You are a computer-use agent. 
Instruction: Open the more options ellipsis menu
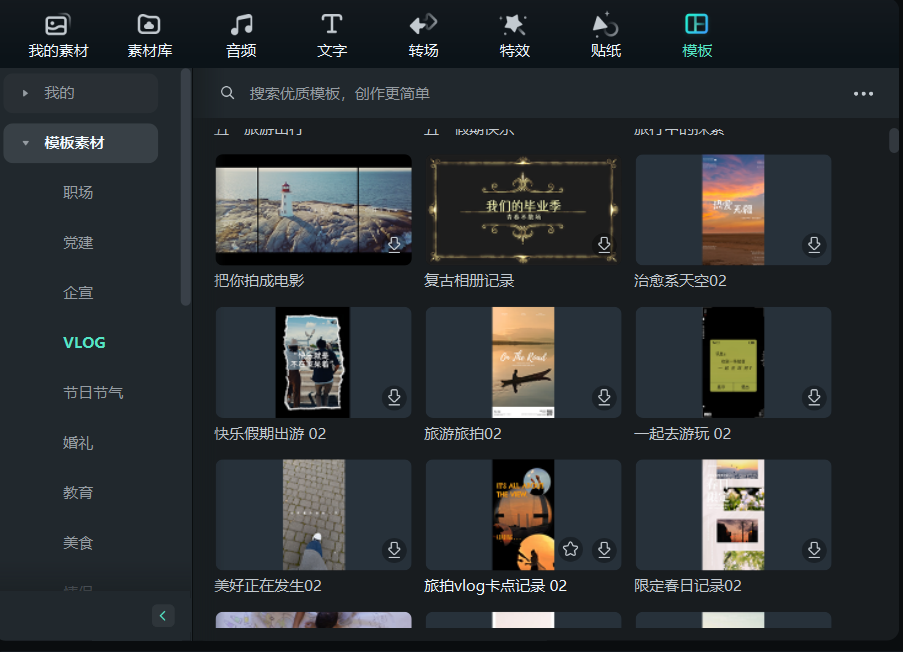point(863,93)
